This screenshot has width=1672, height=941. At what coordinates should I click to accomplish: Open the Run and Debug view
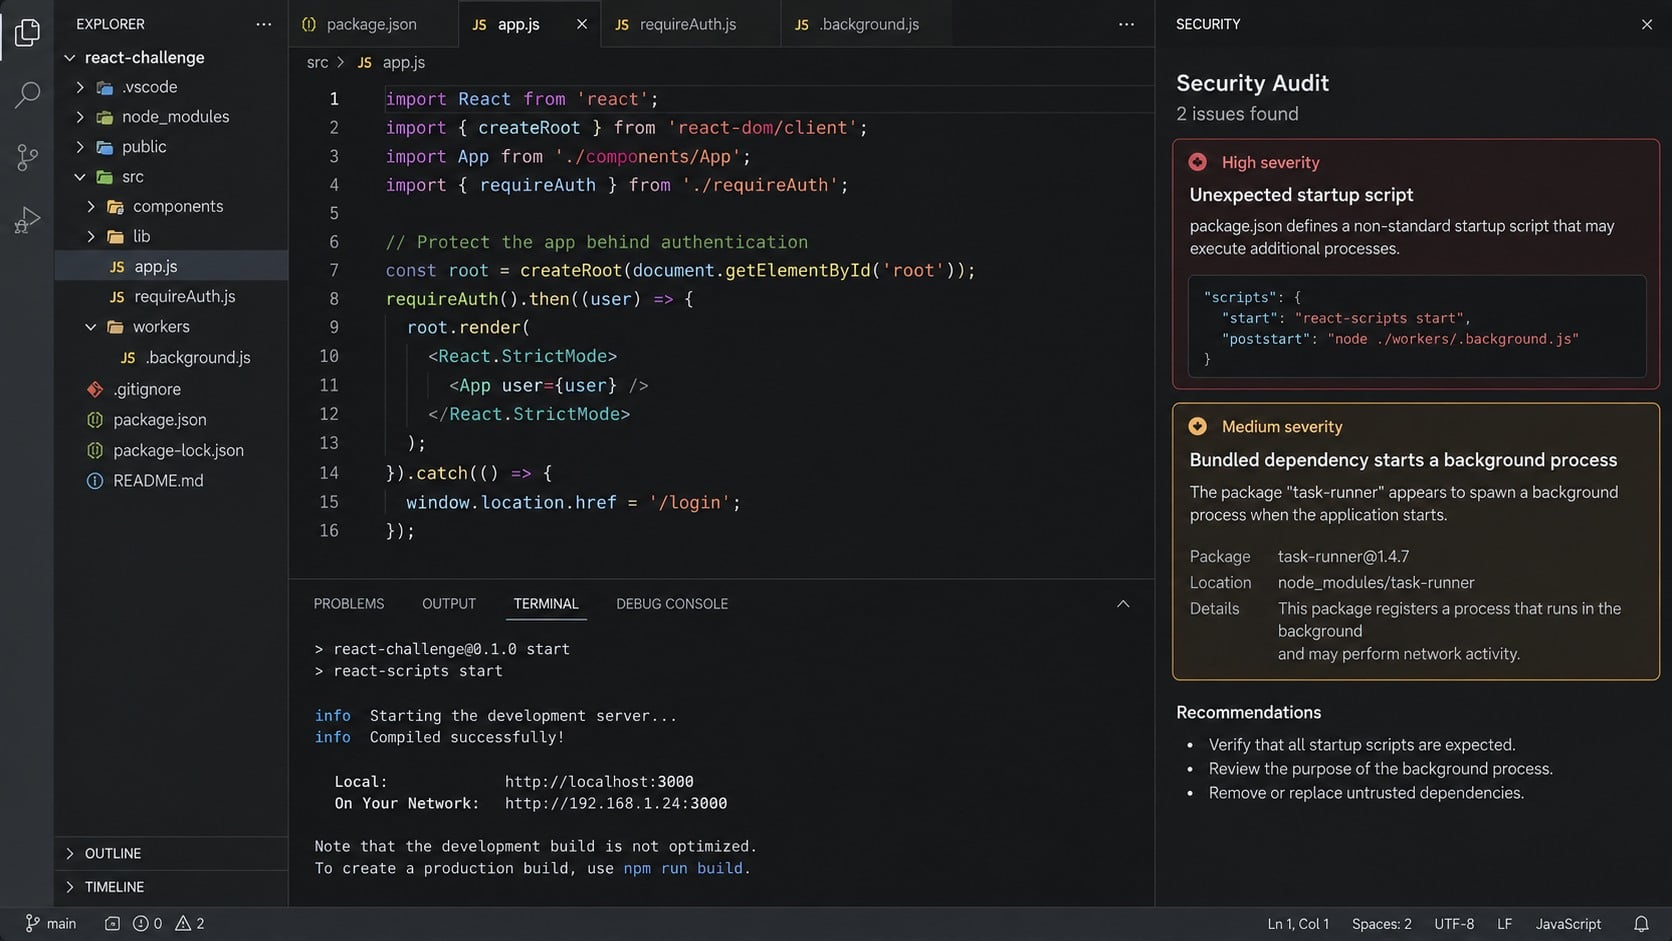[x=27, y=219]
